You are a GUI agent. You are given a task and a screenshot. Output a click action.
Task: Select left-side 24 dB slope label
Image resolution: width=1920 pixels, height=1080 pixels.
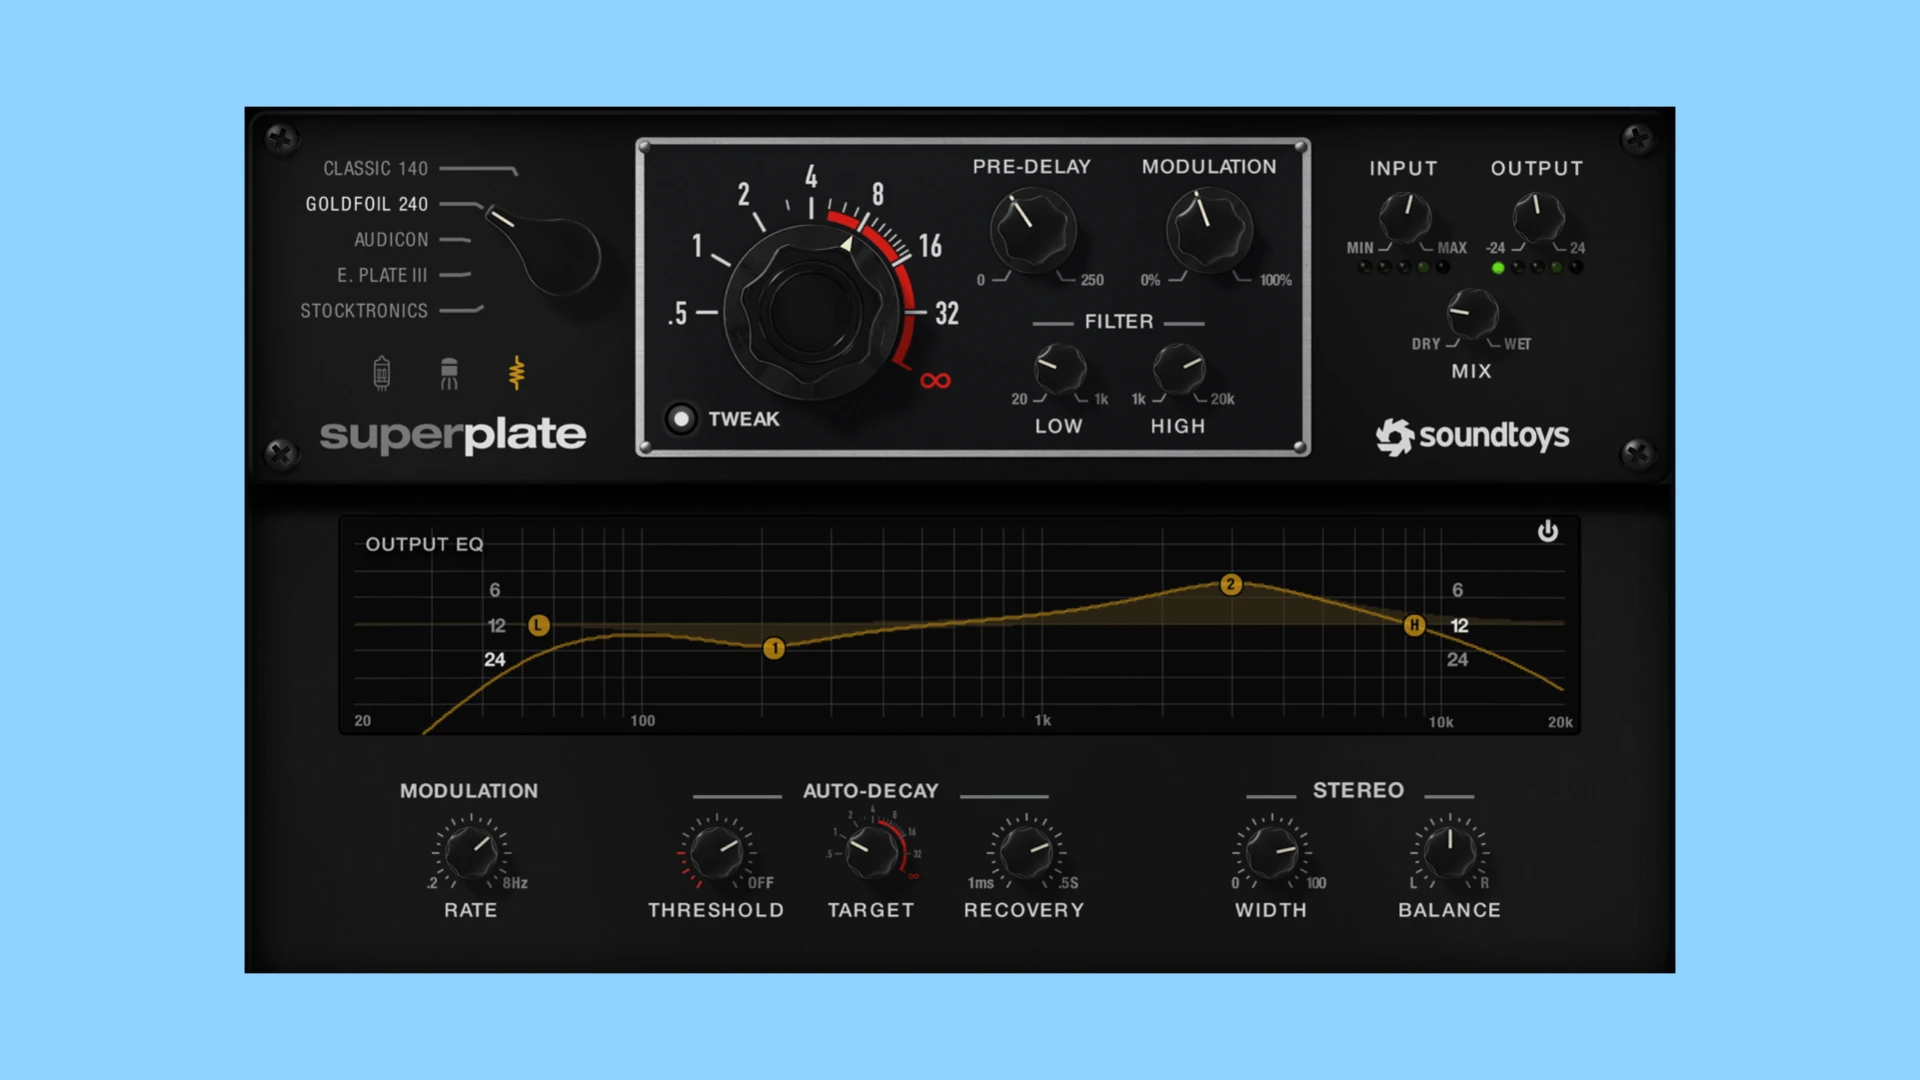494,660
